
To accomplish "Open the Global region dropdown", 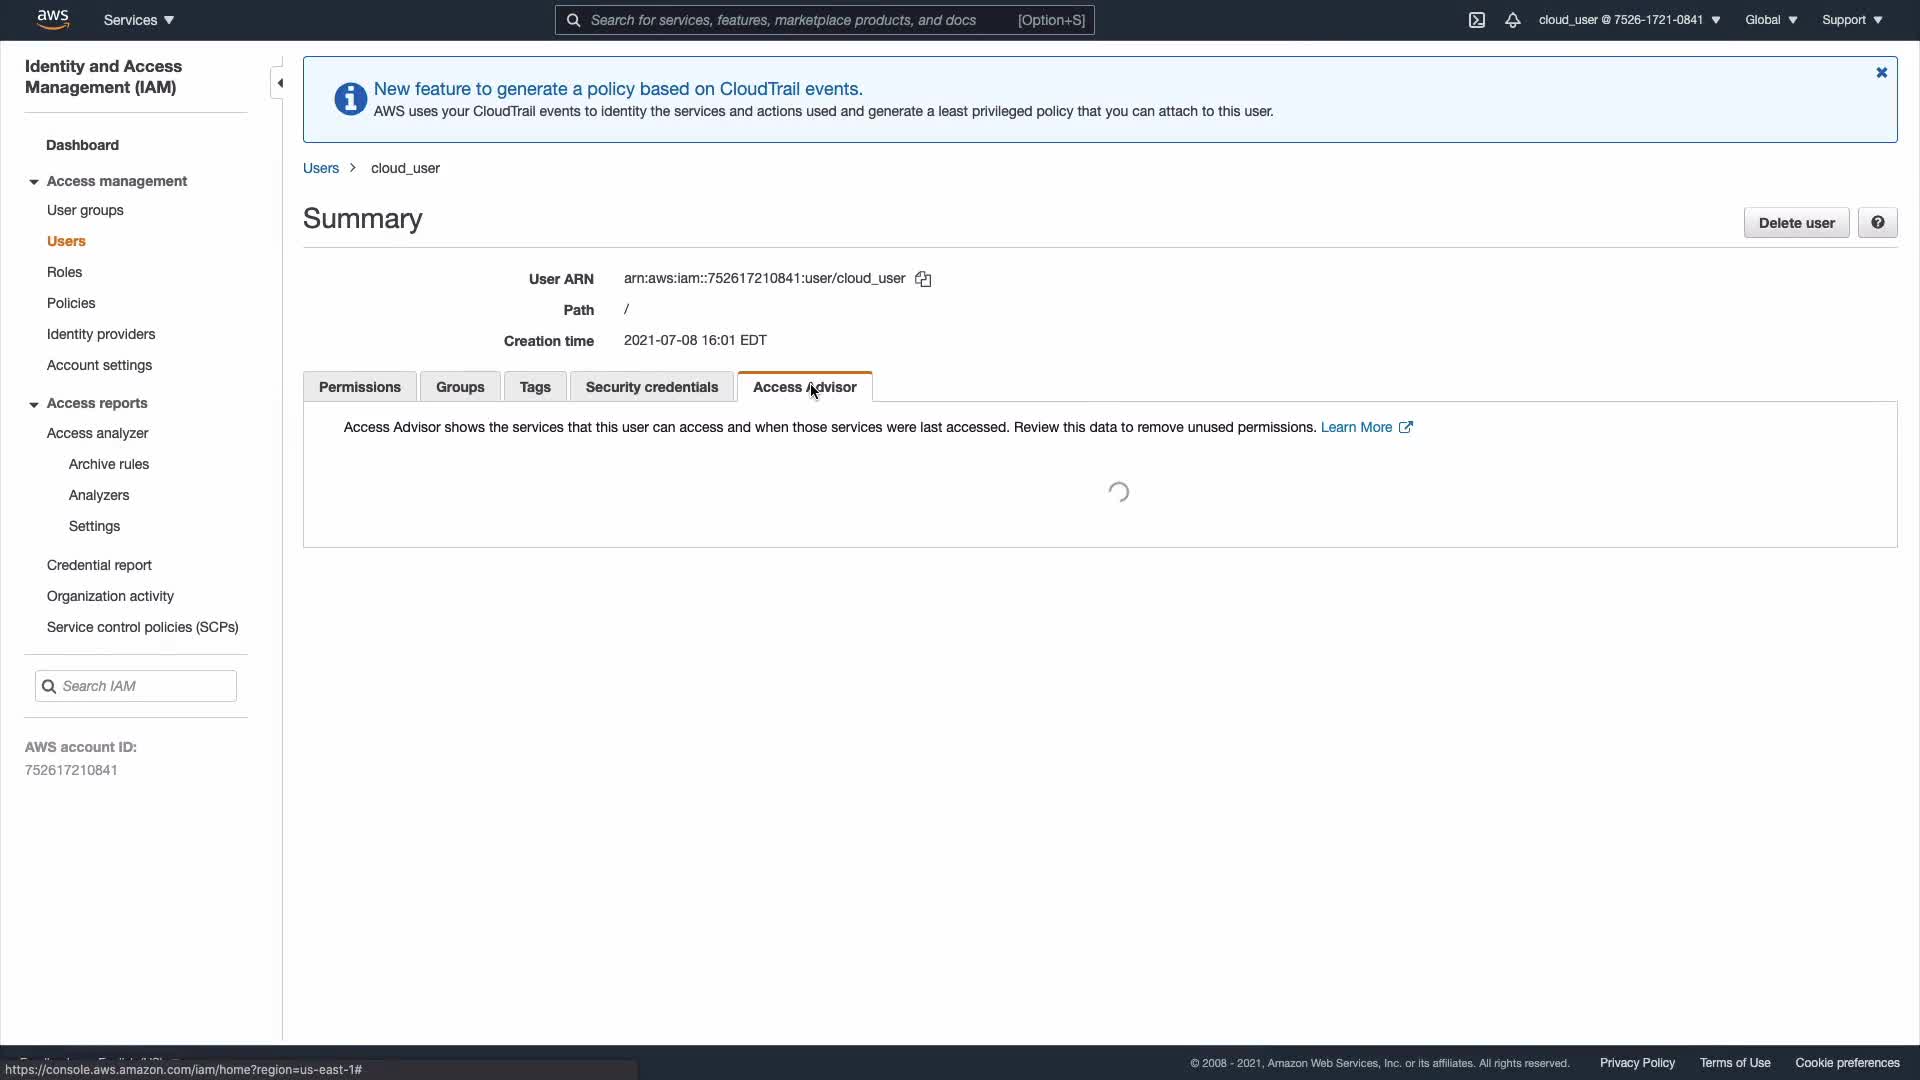I will coord(1771,20).
